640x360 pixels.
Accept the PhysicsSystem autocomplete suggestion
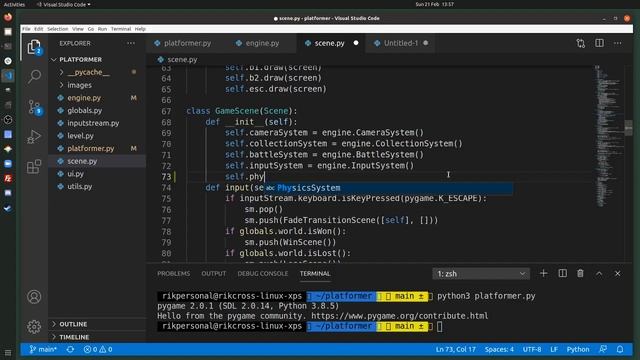click(388, 188)
